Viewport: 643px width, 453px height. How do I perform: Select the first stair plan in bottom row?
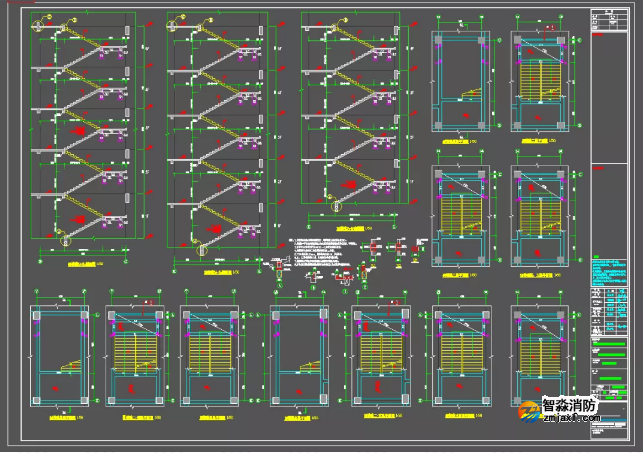click(59, 357)
